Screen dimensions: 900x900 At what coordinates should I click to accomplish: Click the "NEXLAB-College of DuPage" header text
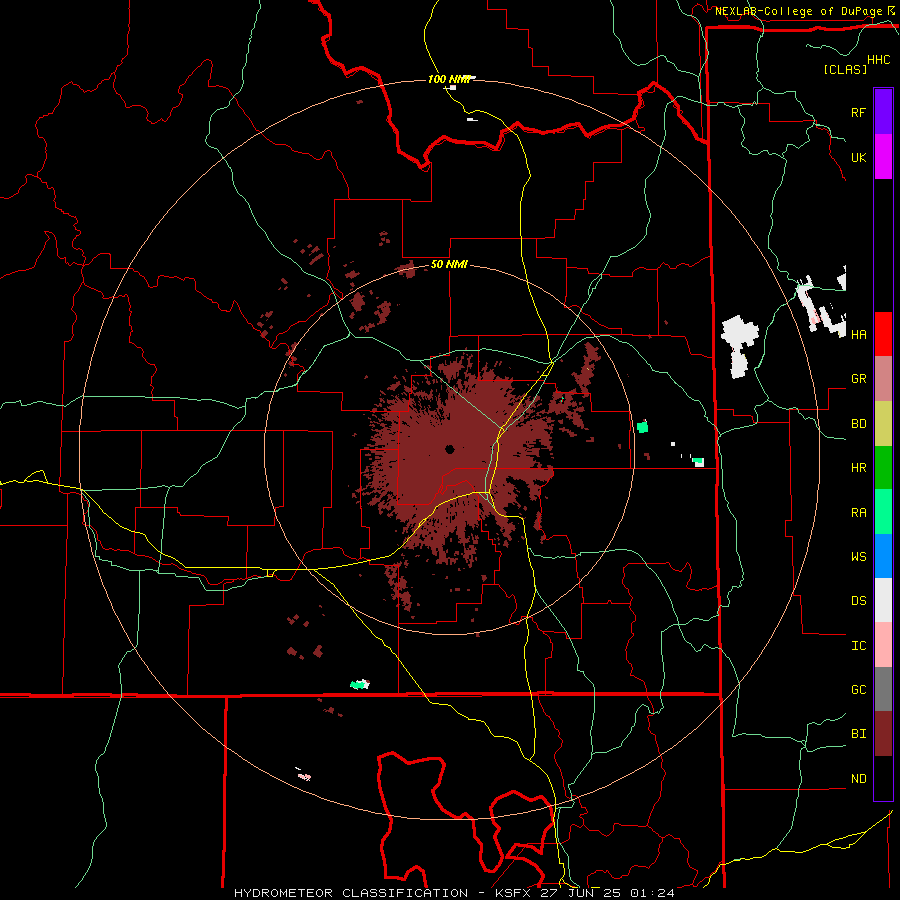coord(798,11)
